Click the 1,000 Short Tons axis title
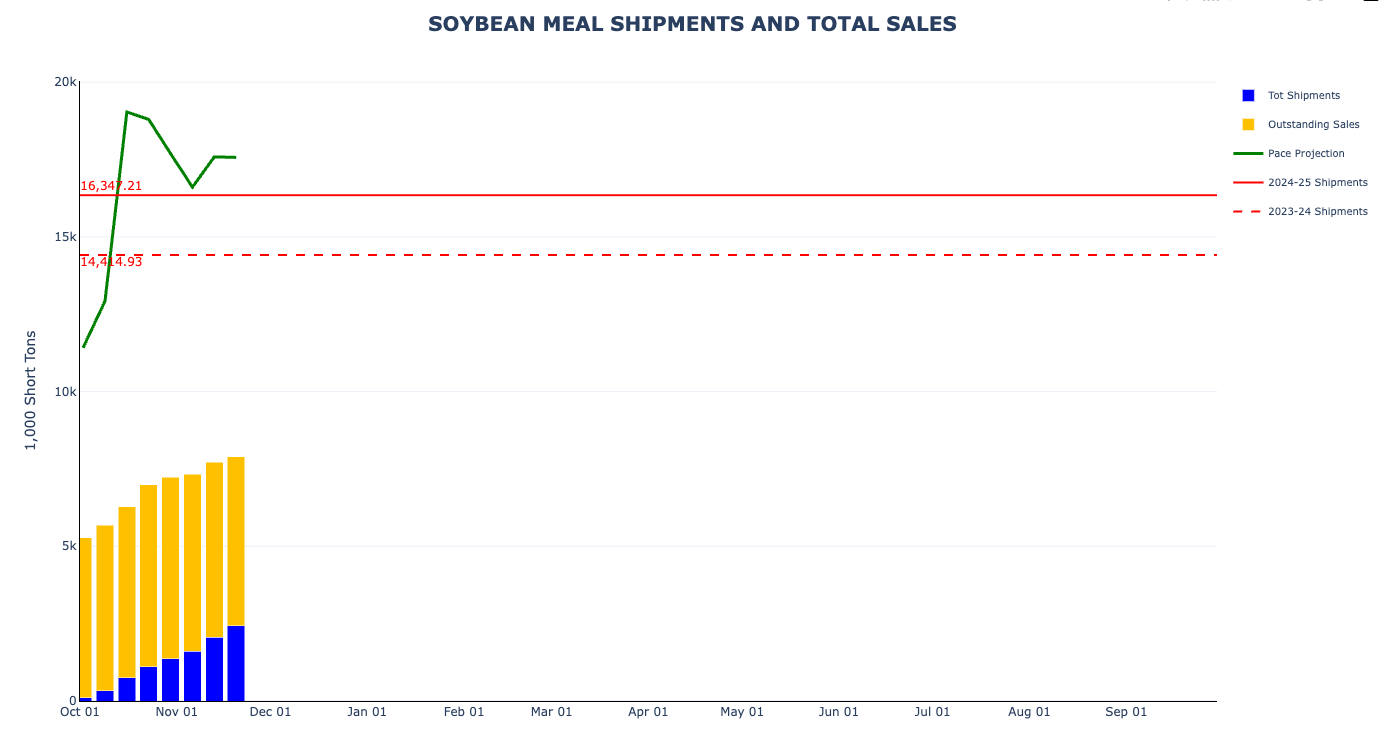The width and height of the screenshot is (1394, 750). (30, 390)
